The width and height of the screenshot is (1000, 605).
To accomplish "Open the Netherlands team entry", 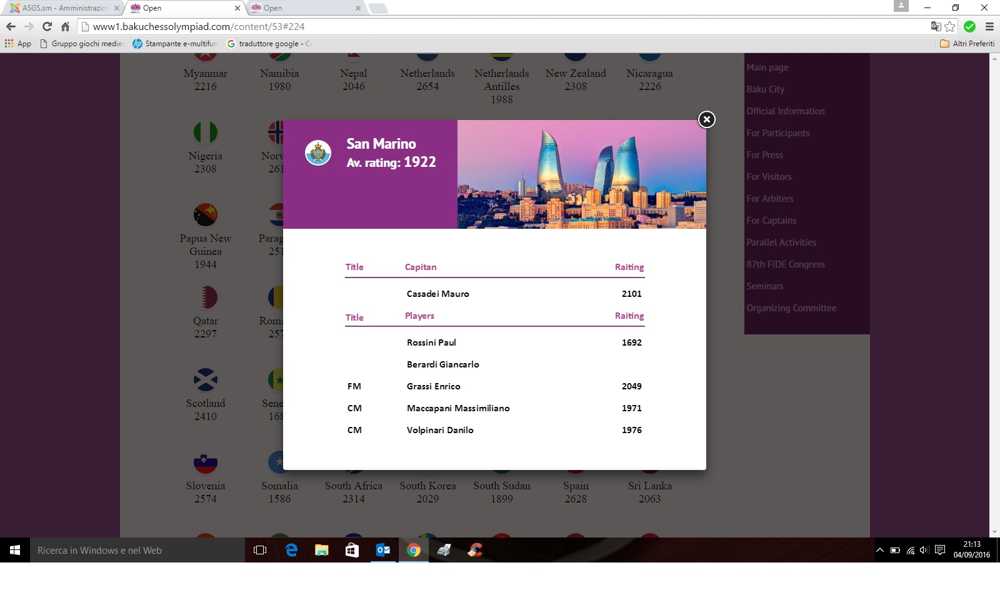I will tap(427, 73).
